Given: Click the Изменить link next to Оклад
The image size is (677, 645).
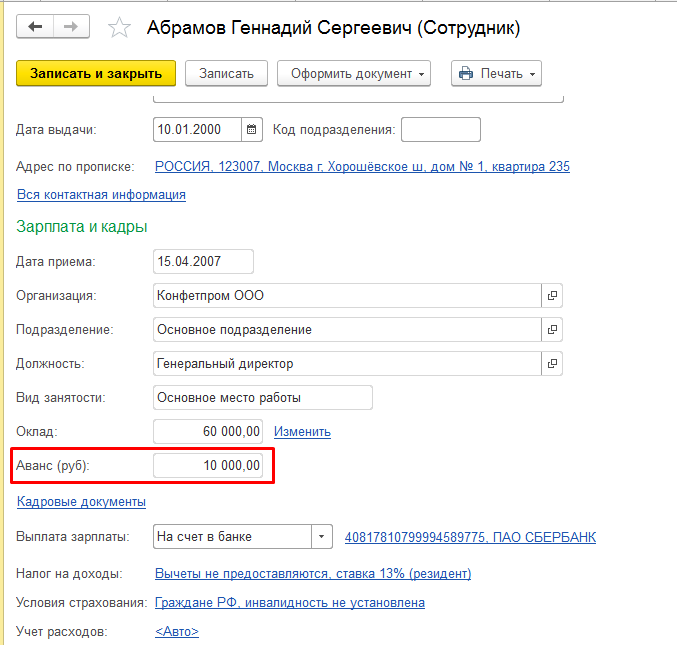Looking at the screenshot, I should coord(302,432).
